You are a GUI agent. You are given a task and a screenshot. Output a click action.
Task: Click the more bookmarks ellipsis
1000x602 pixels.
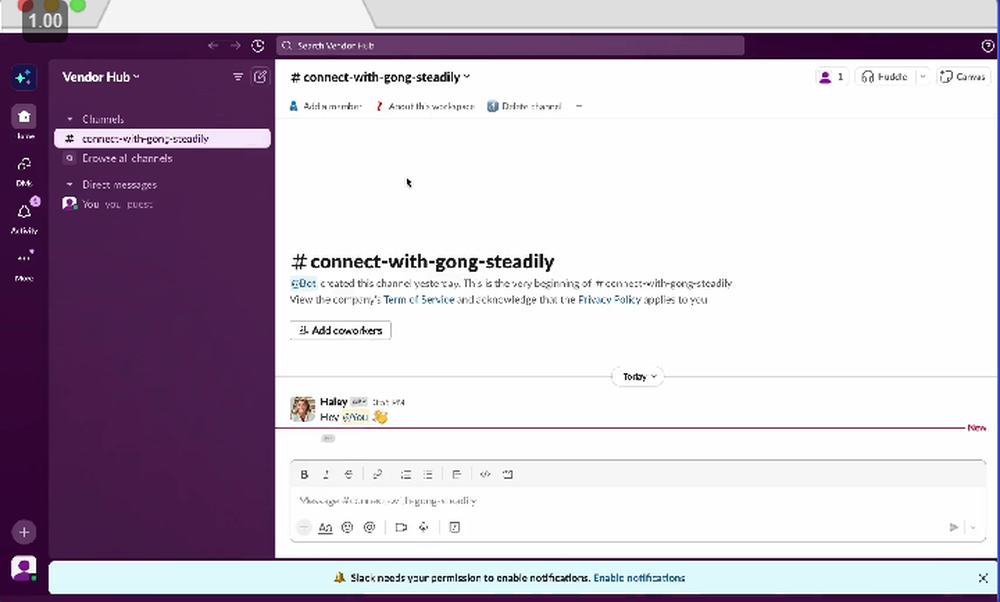tap(579, 106)
